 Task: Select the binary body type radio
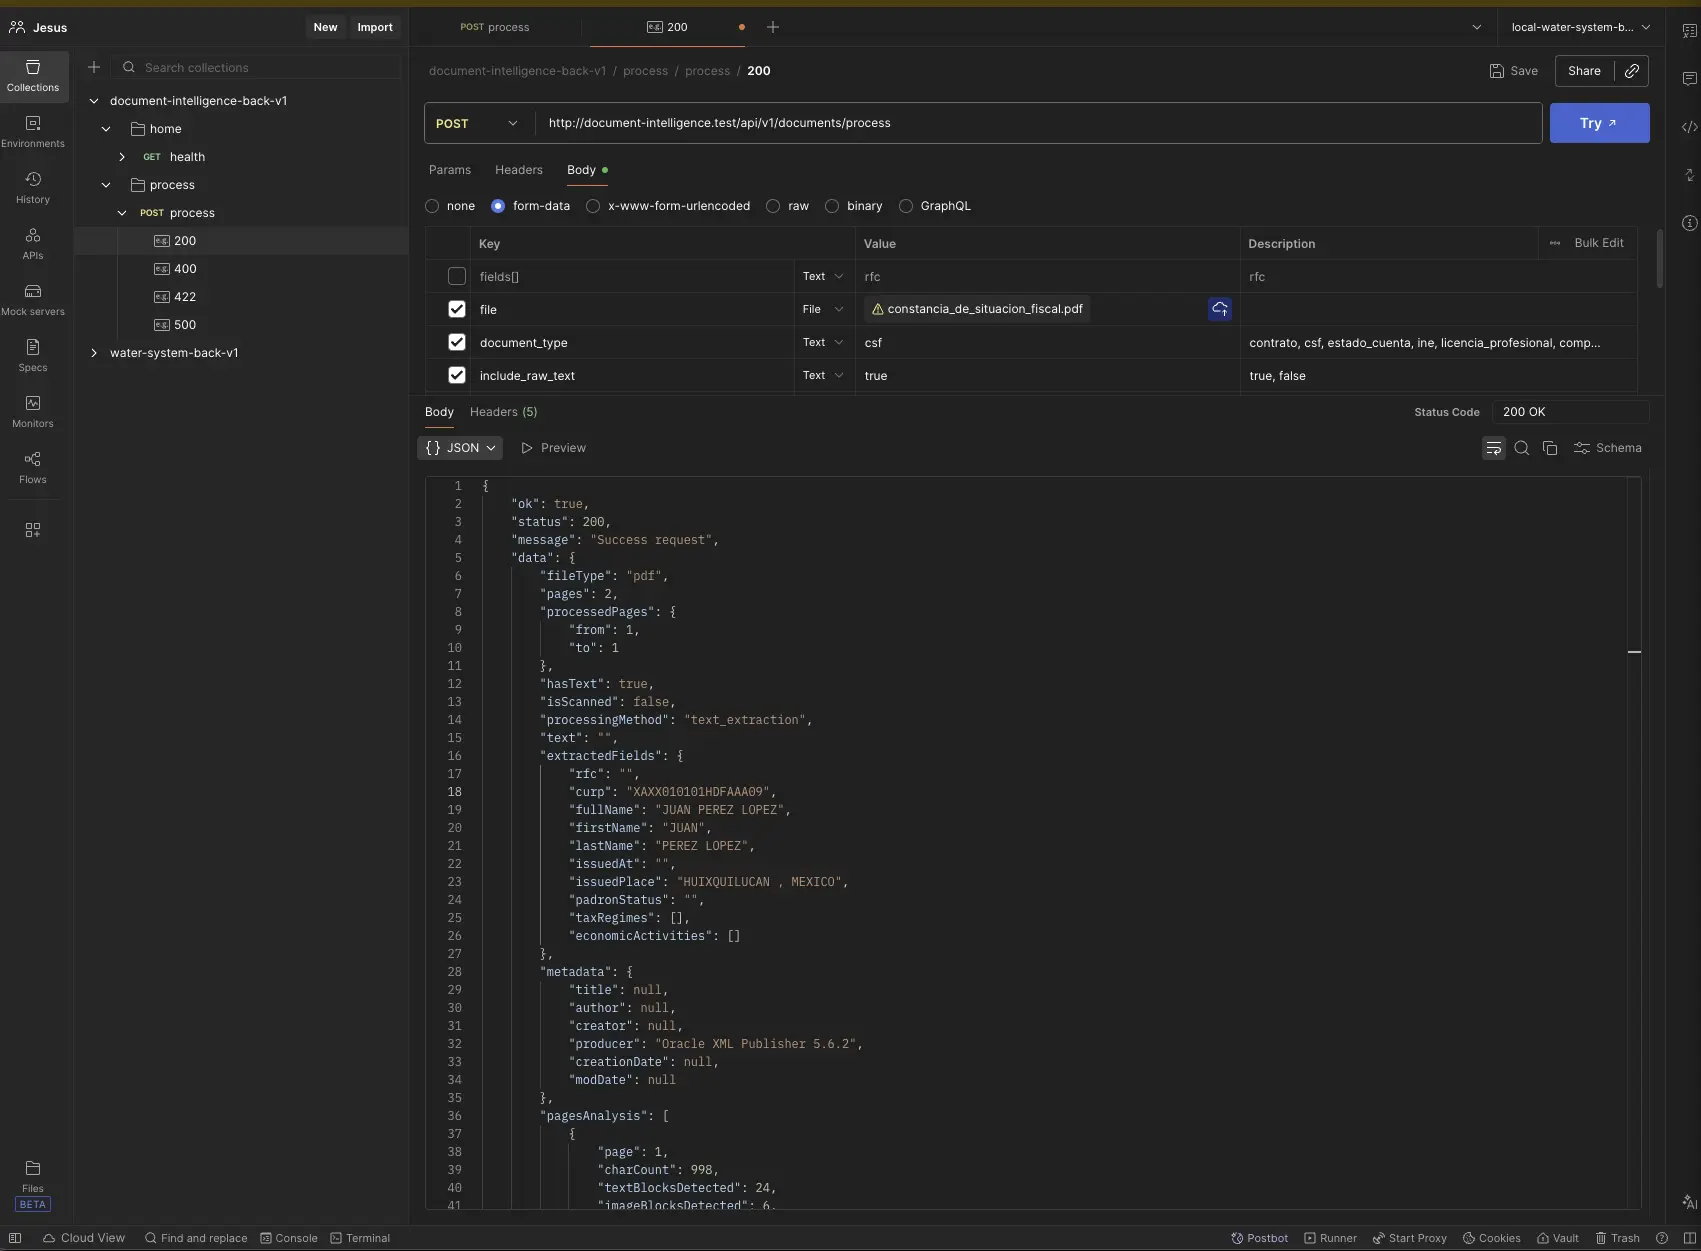coord(832,206)
